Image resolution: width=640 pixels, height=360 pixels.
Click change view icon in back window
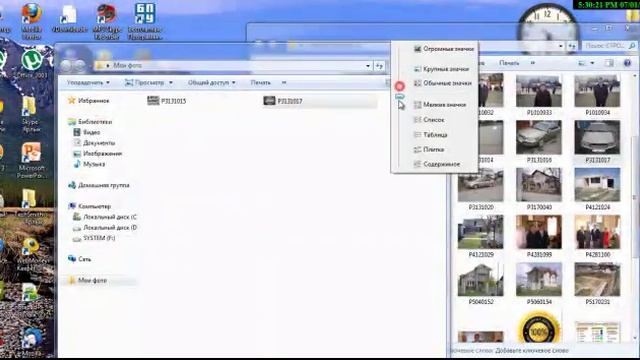[x=582, y=63]
